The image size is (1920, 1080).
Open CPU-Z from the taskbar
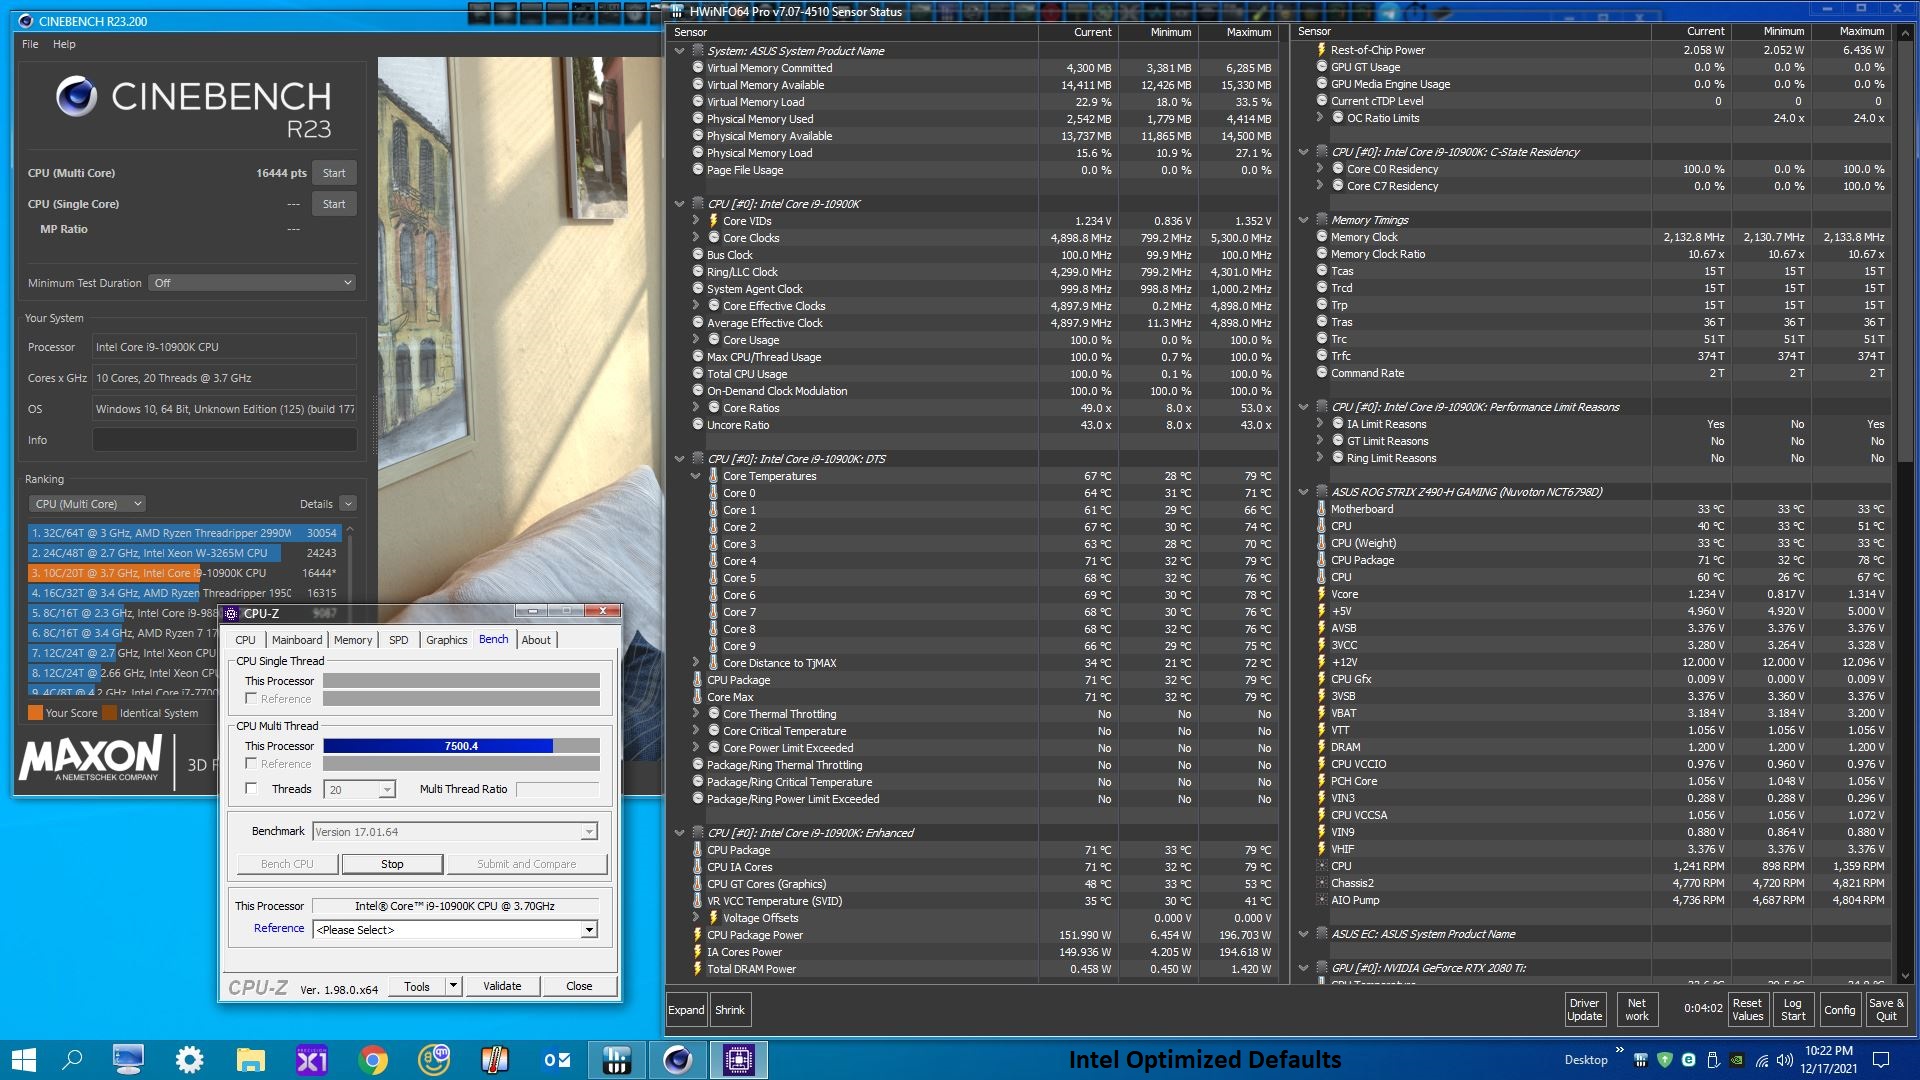point(739,1060)
